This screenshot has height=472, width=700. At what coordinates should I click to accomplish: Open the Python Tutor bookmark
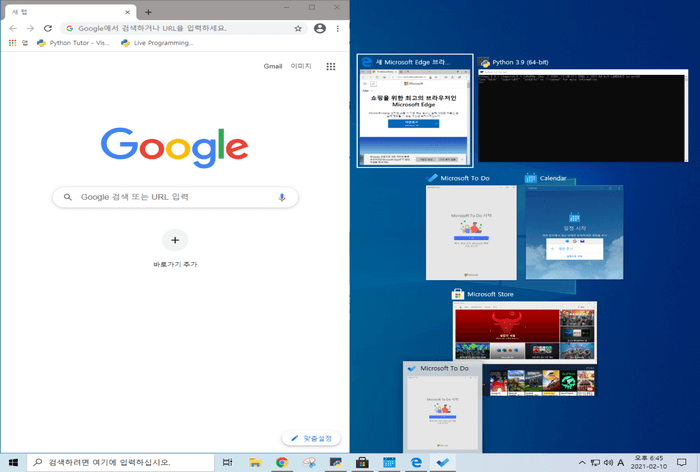(74, 43)
